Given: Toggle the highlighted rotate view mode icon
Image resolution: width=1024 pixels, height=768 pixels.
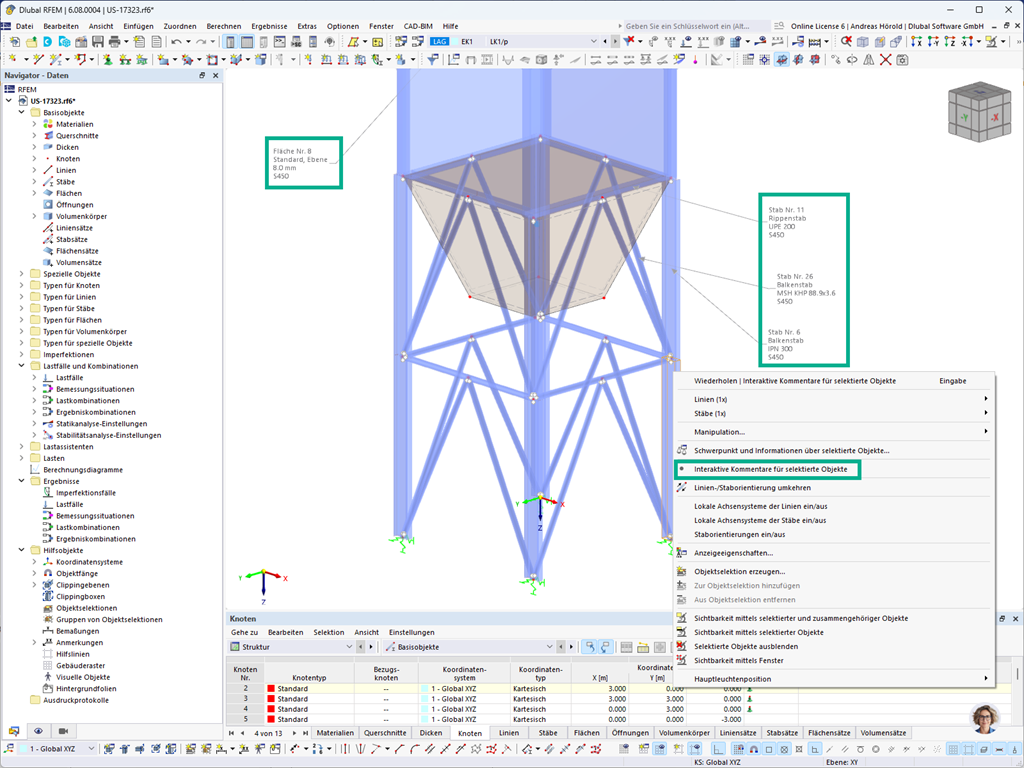Looking at the screenshot, I should [782, 59].
